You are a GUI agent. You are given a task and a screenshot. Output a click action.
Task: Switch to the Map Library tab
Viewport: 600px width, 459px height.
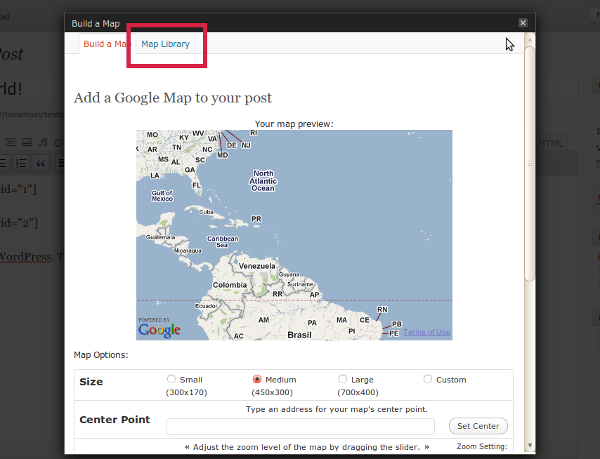(x=165, y=44)
